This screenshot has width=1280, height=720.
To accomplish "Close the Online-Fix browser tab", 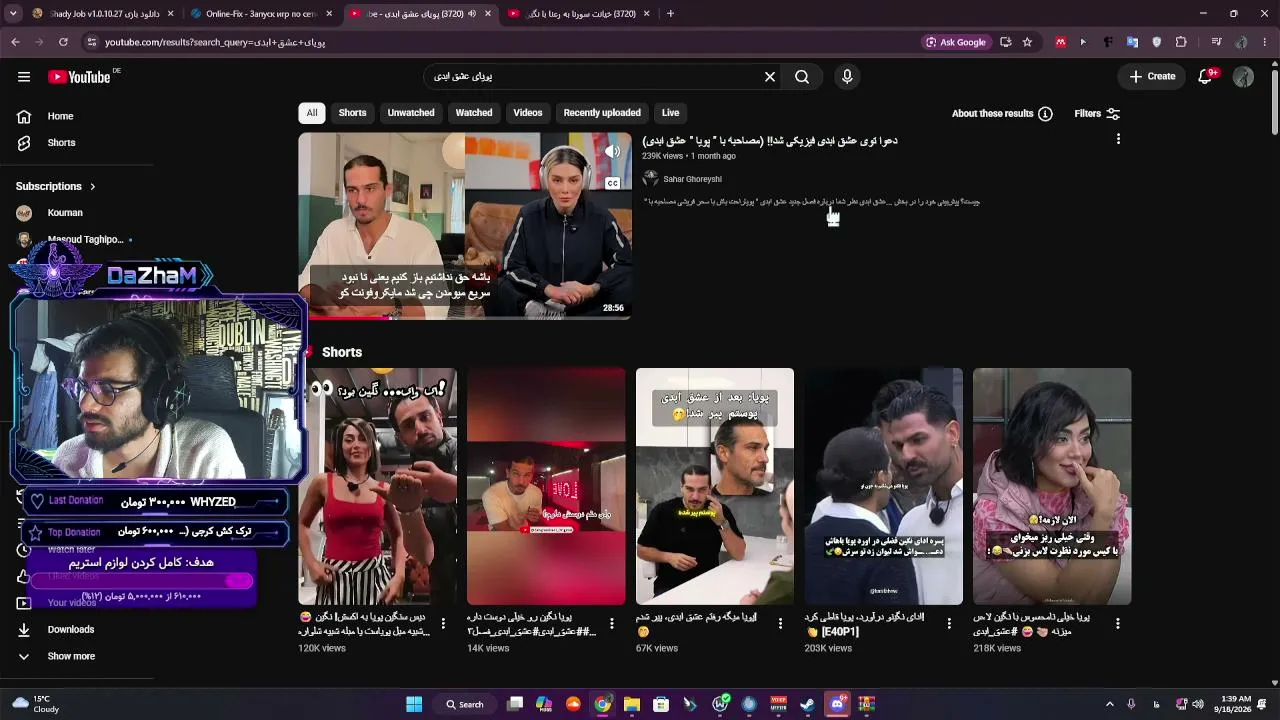I will tap(329, 14).
